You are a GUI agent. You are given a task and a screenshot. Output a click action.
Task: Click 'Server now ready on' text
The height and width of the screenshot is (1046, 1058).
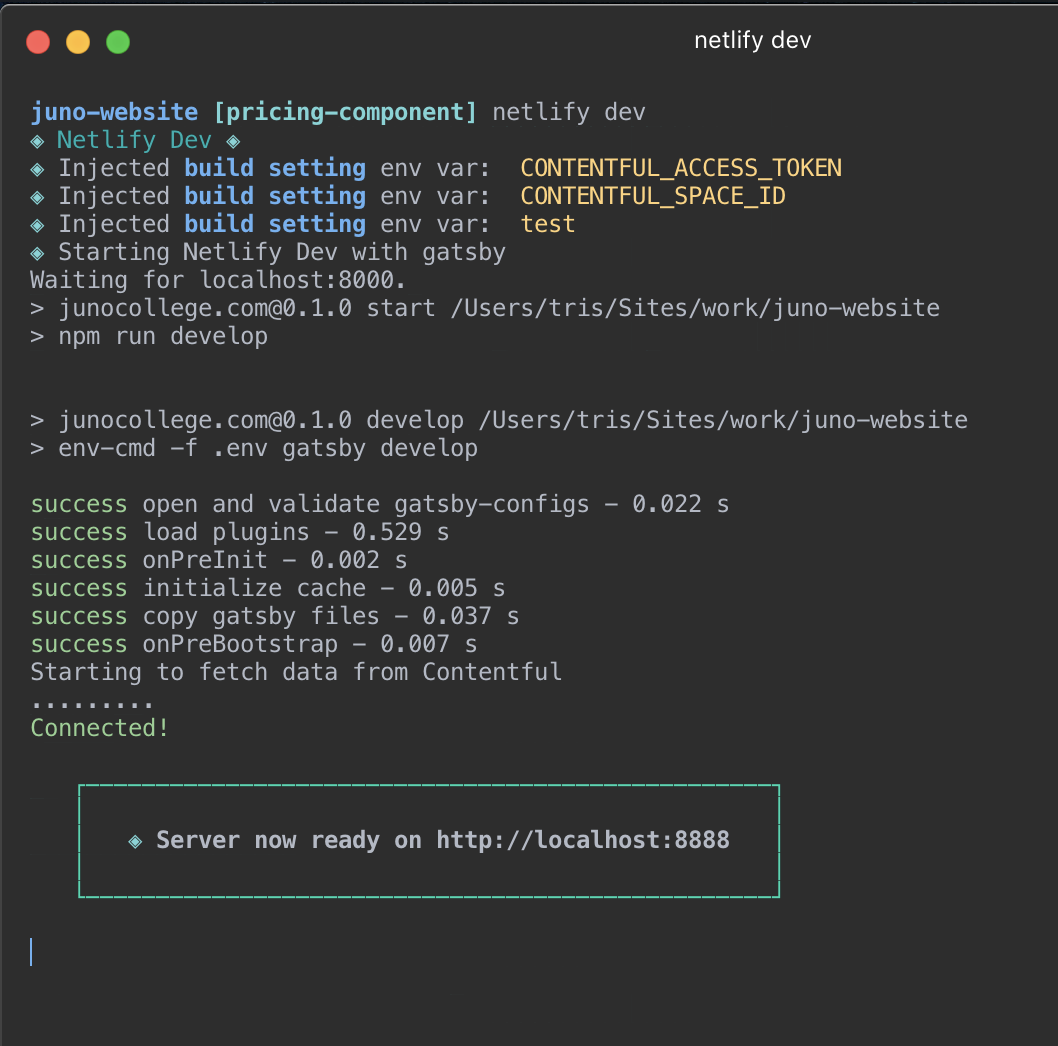289,840
